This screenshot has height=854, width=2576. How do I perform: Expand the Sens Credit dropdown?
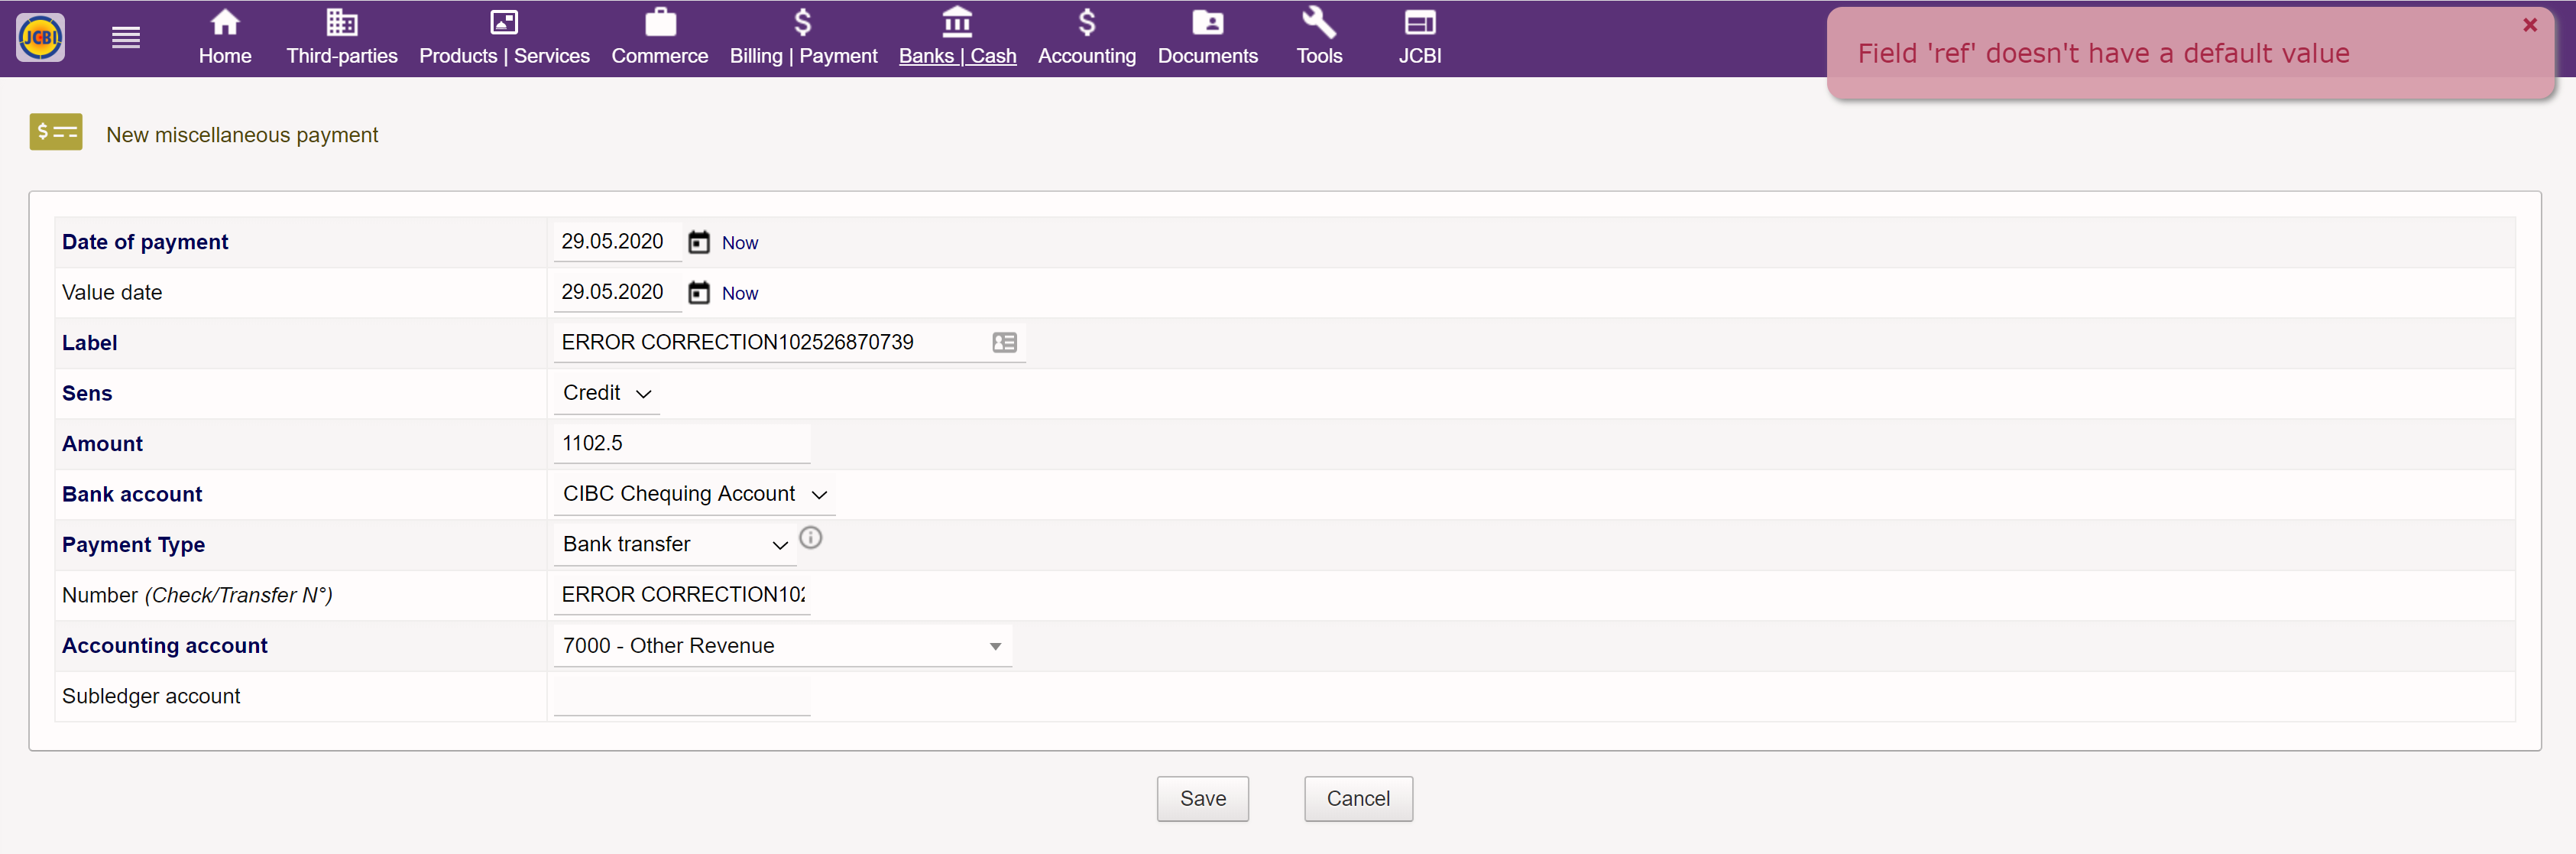pos(606,393)
